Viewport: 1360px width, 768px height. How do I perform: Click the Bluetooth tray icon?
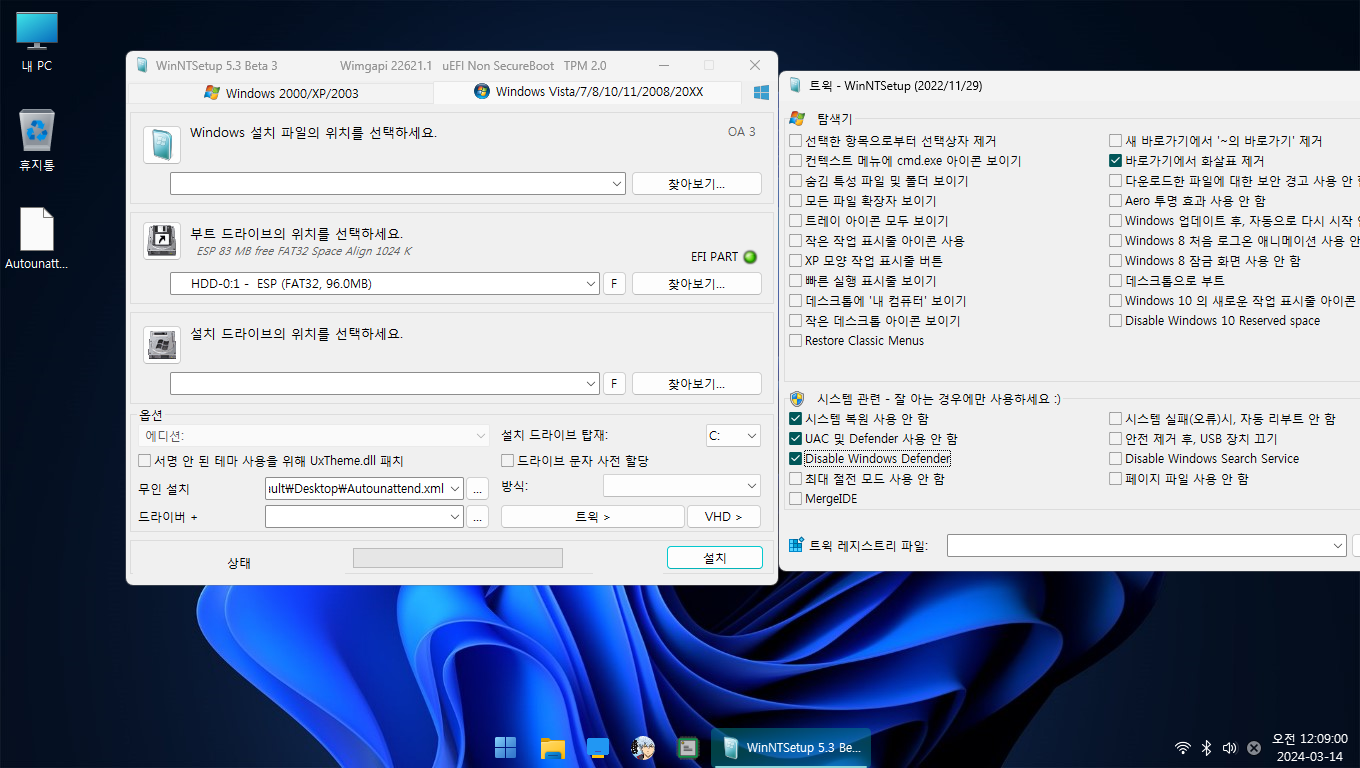point(1206,747)
